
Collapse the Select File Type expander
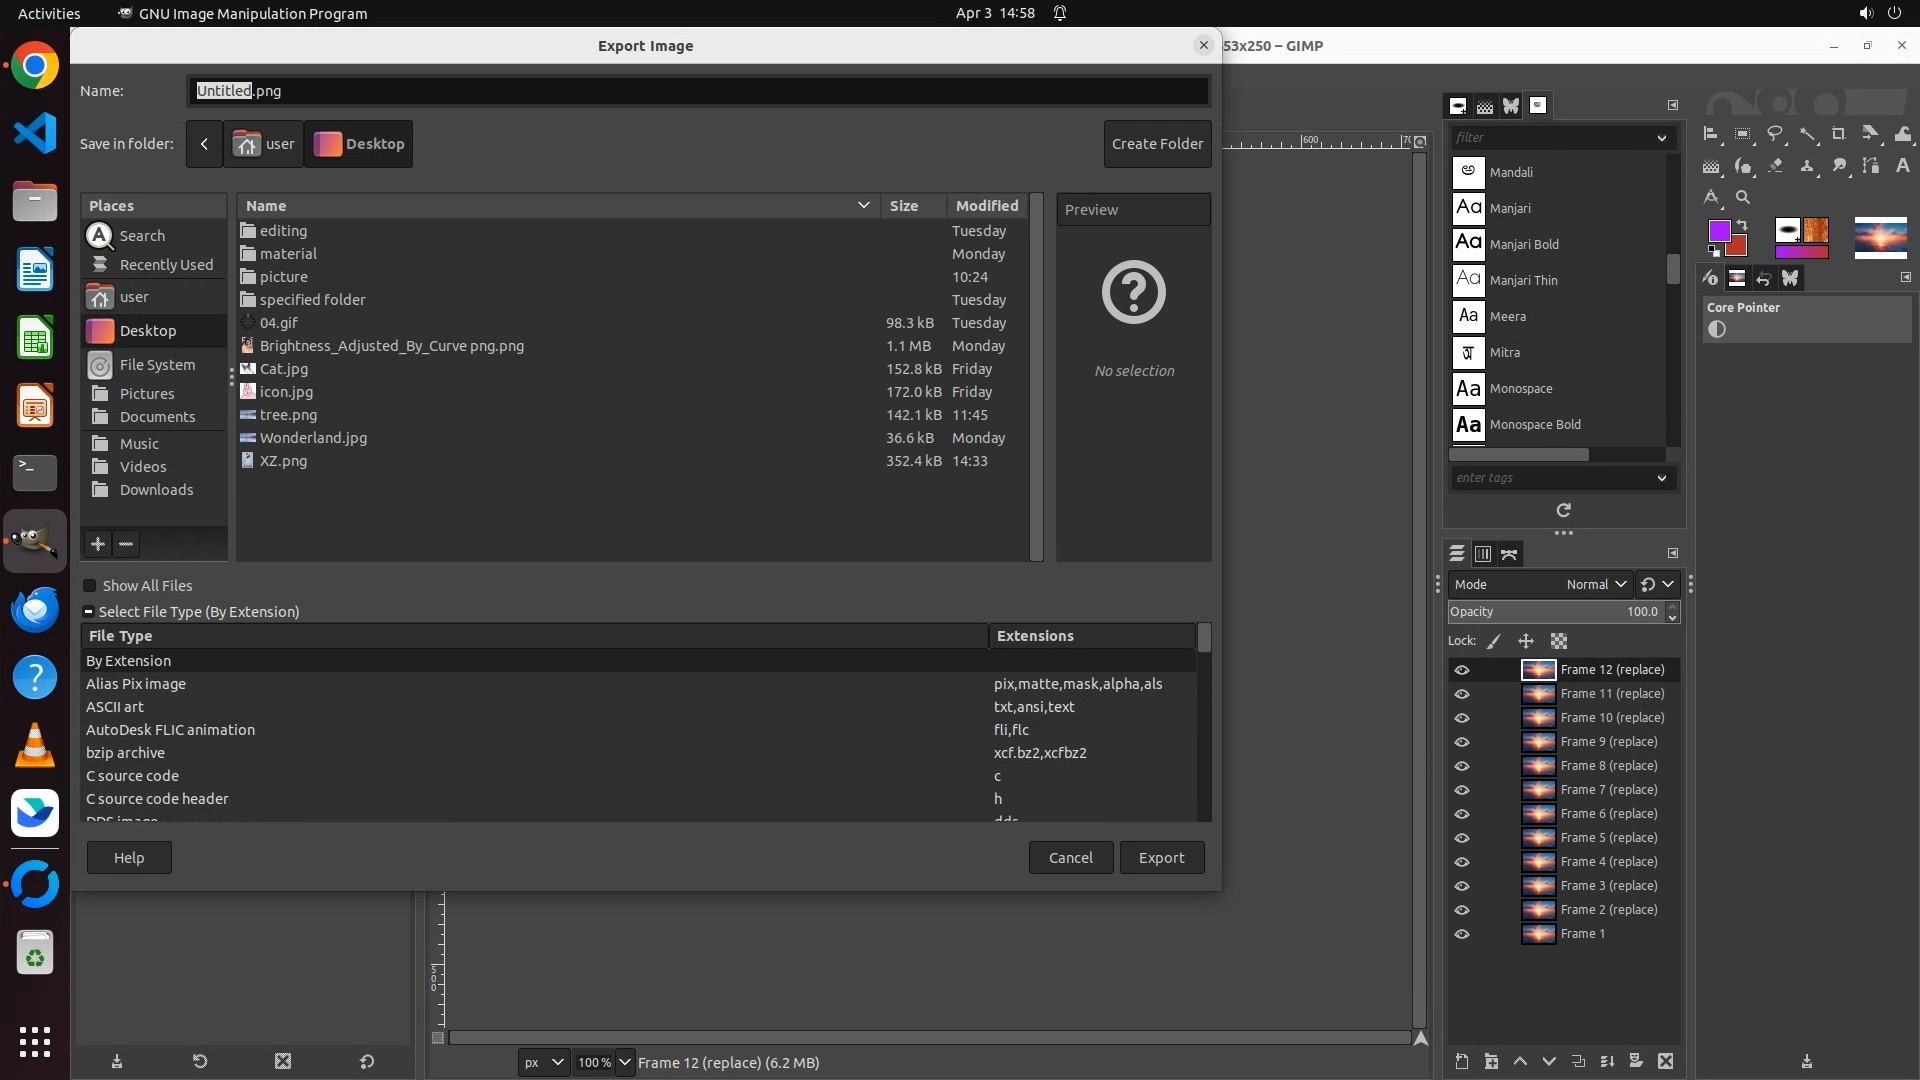point(88,612)
